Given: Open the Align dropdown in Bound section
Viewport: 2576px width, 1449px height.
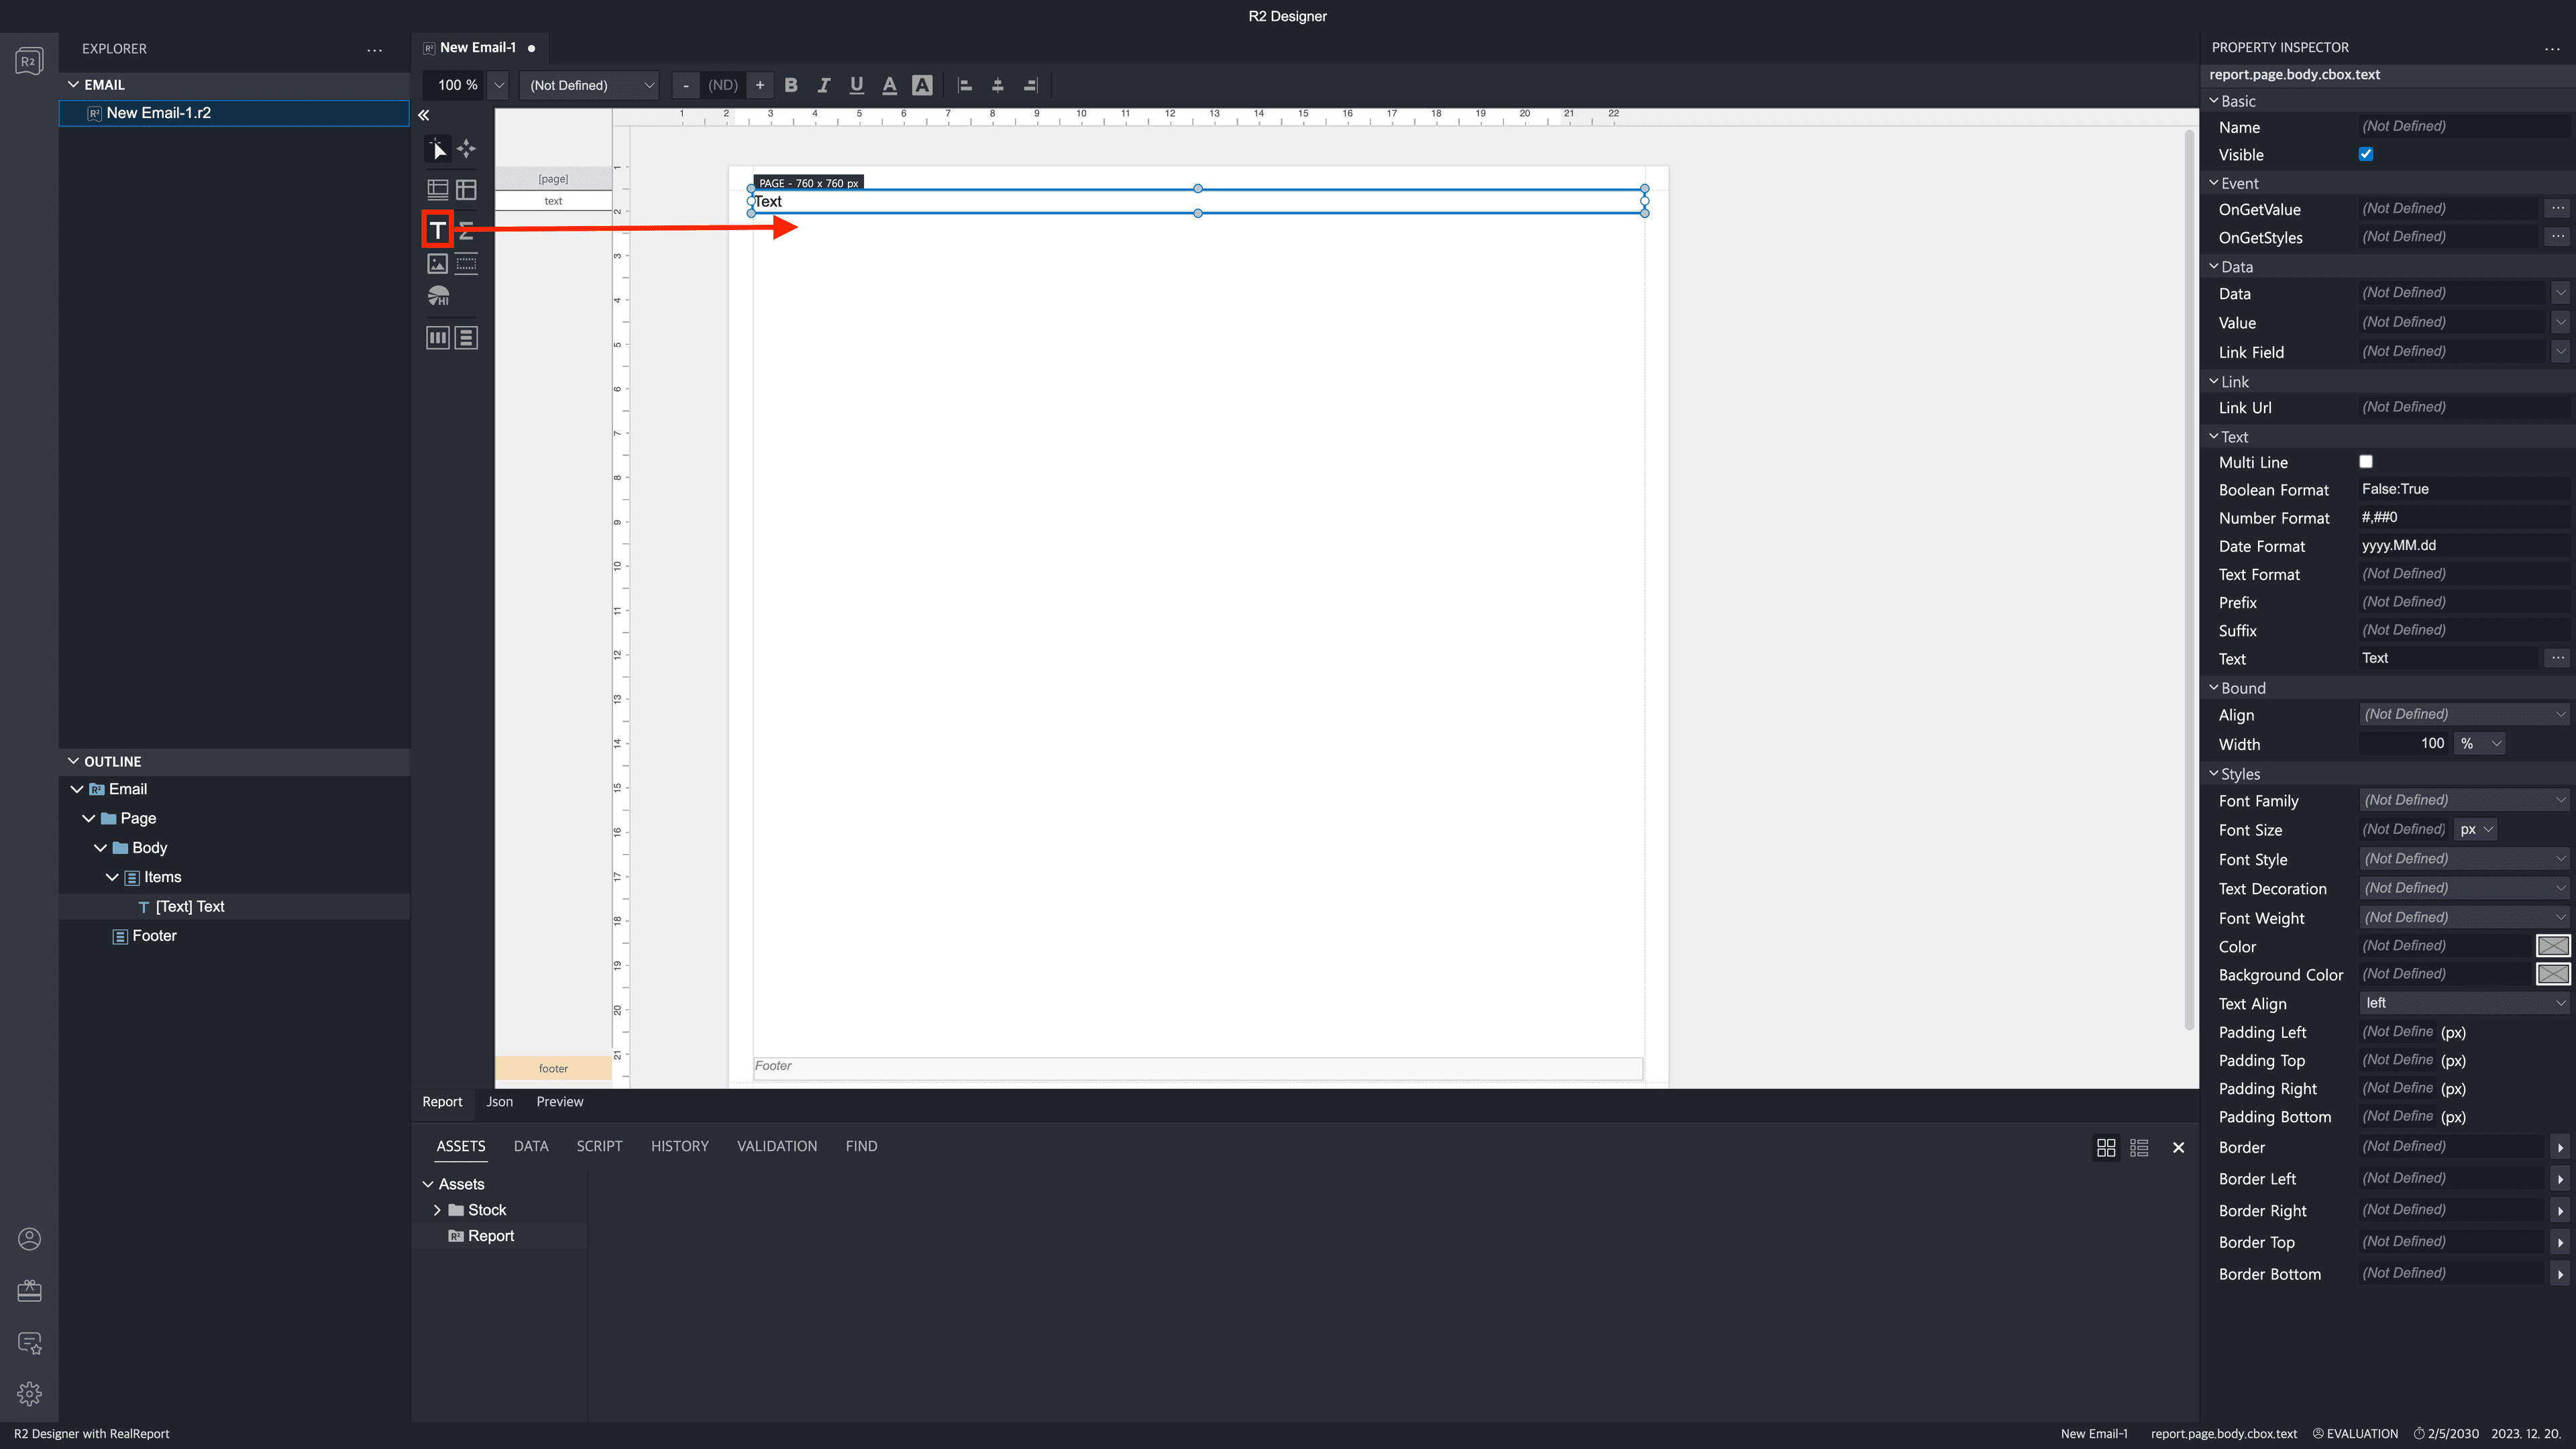Looking at the screenshot, I should click(2464, 714).
